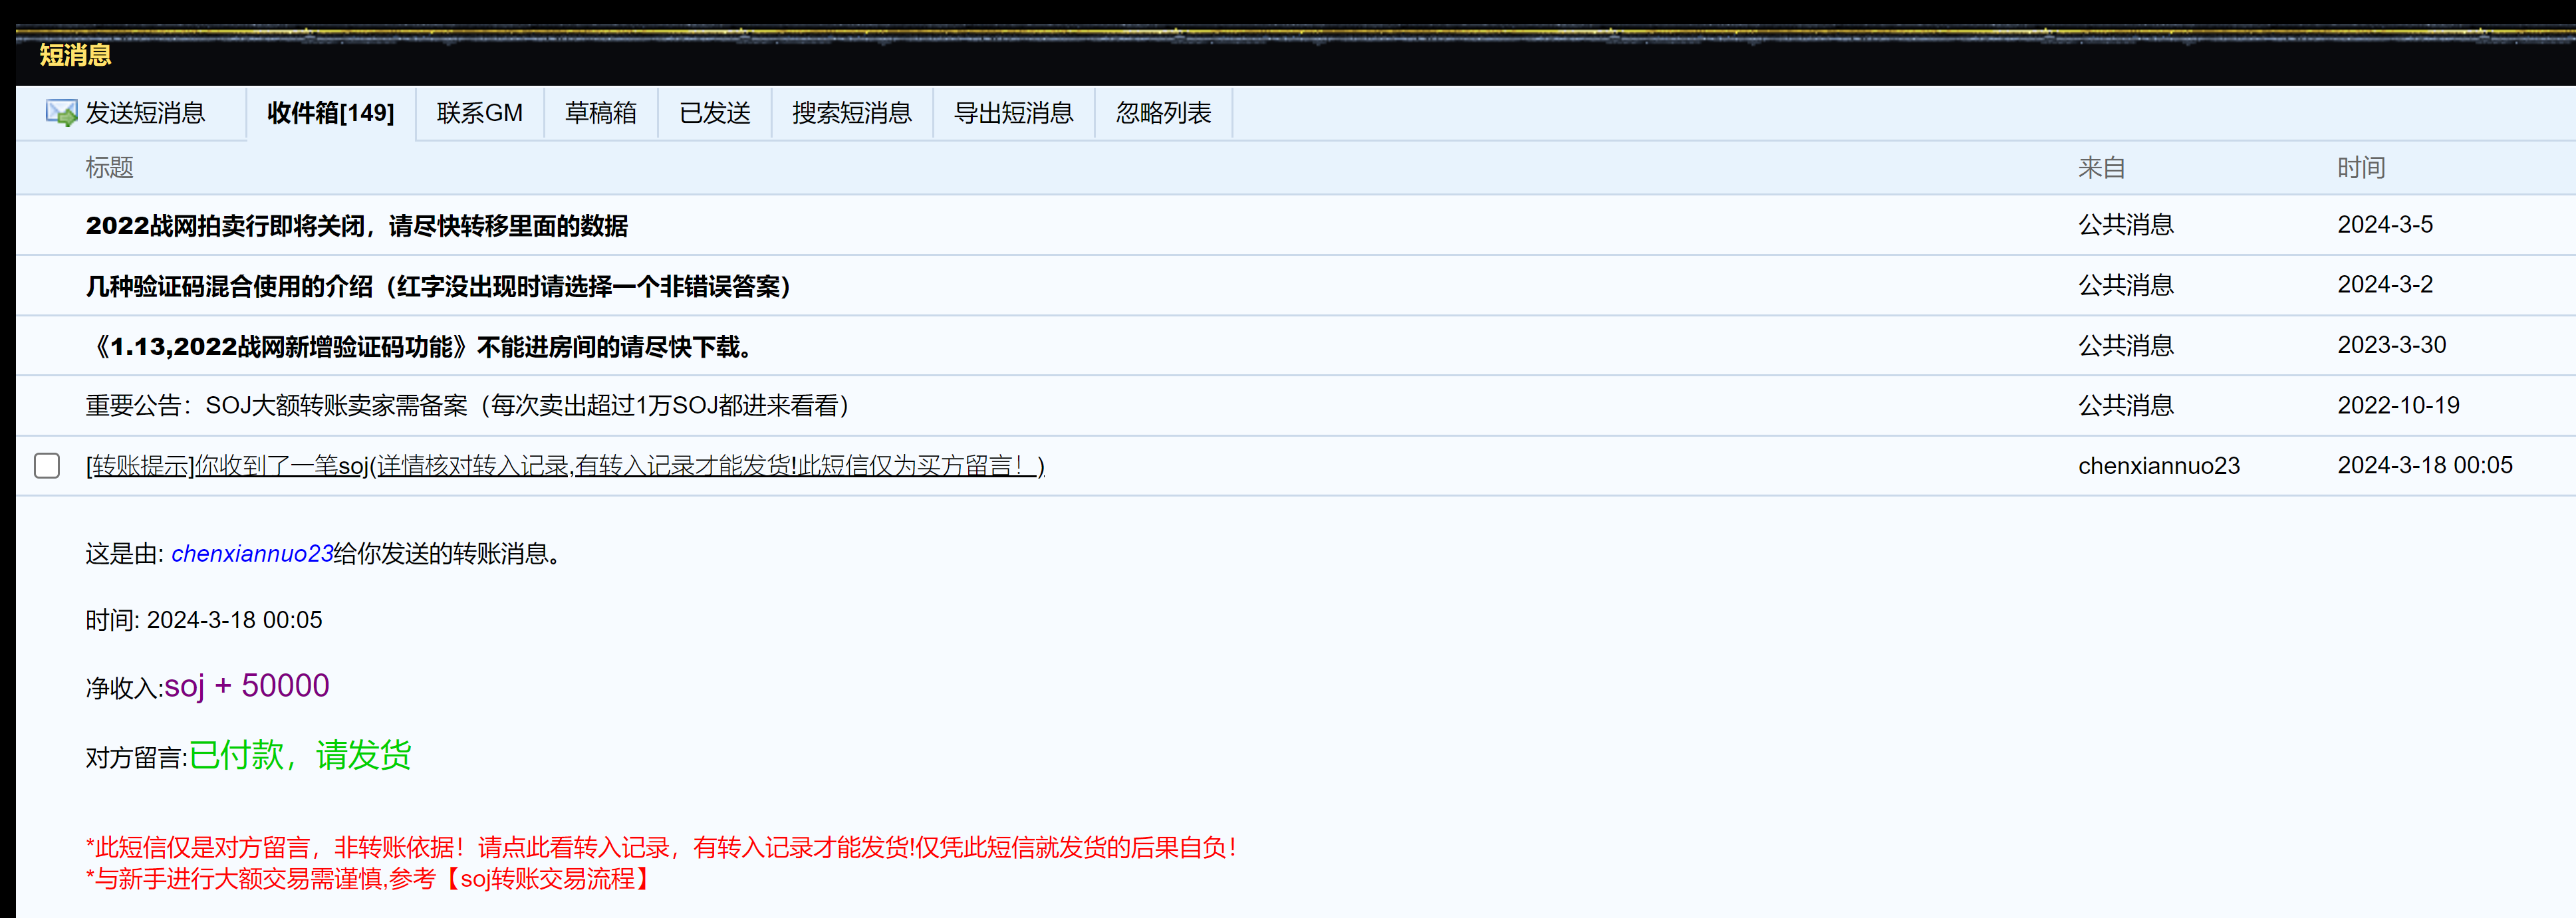Screen dimensions: 2576x918
Task: Open the 1.13,2022战网新增验证码功能 message
Action: click(x=420, y=347)
